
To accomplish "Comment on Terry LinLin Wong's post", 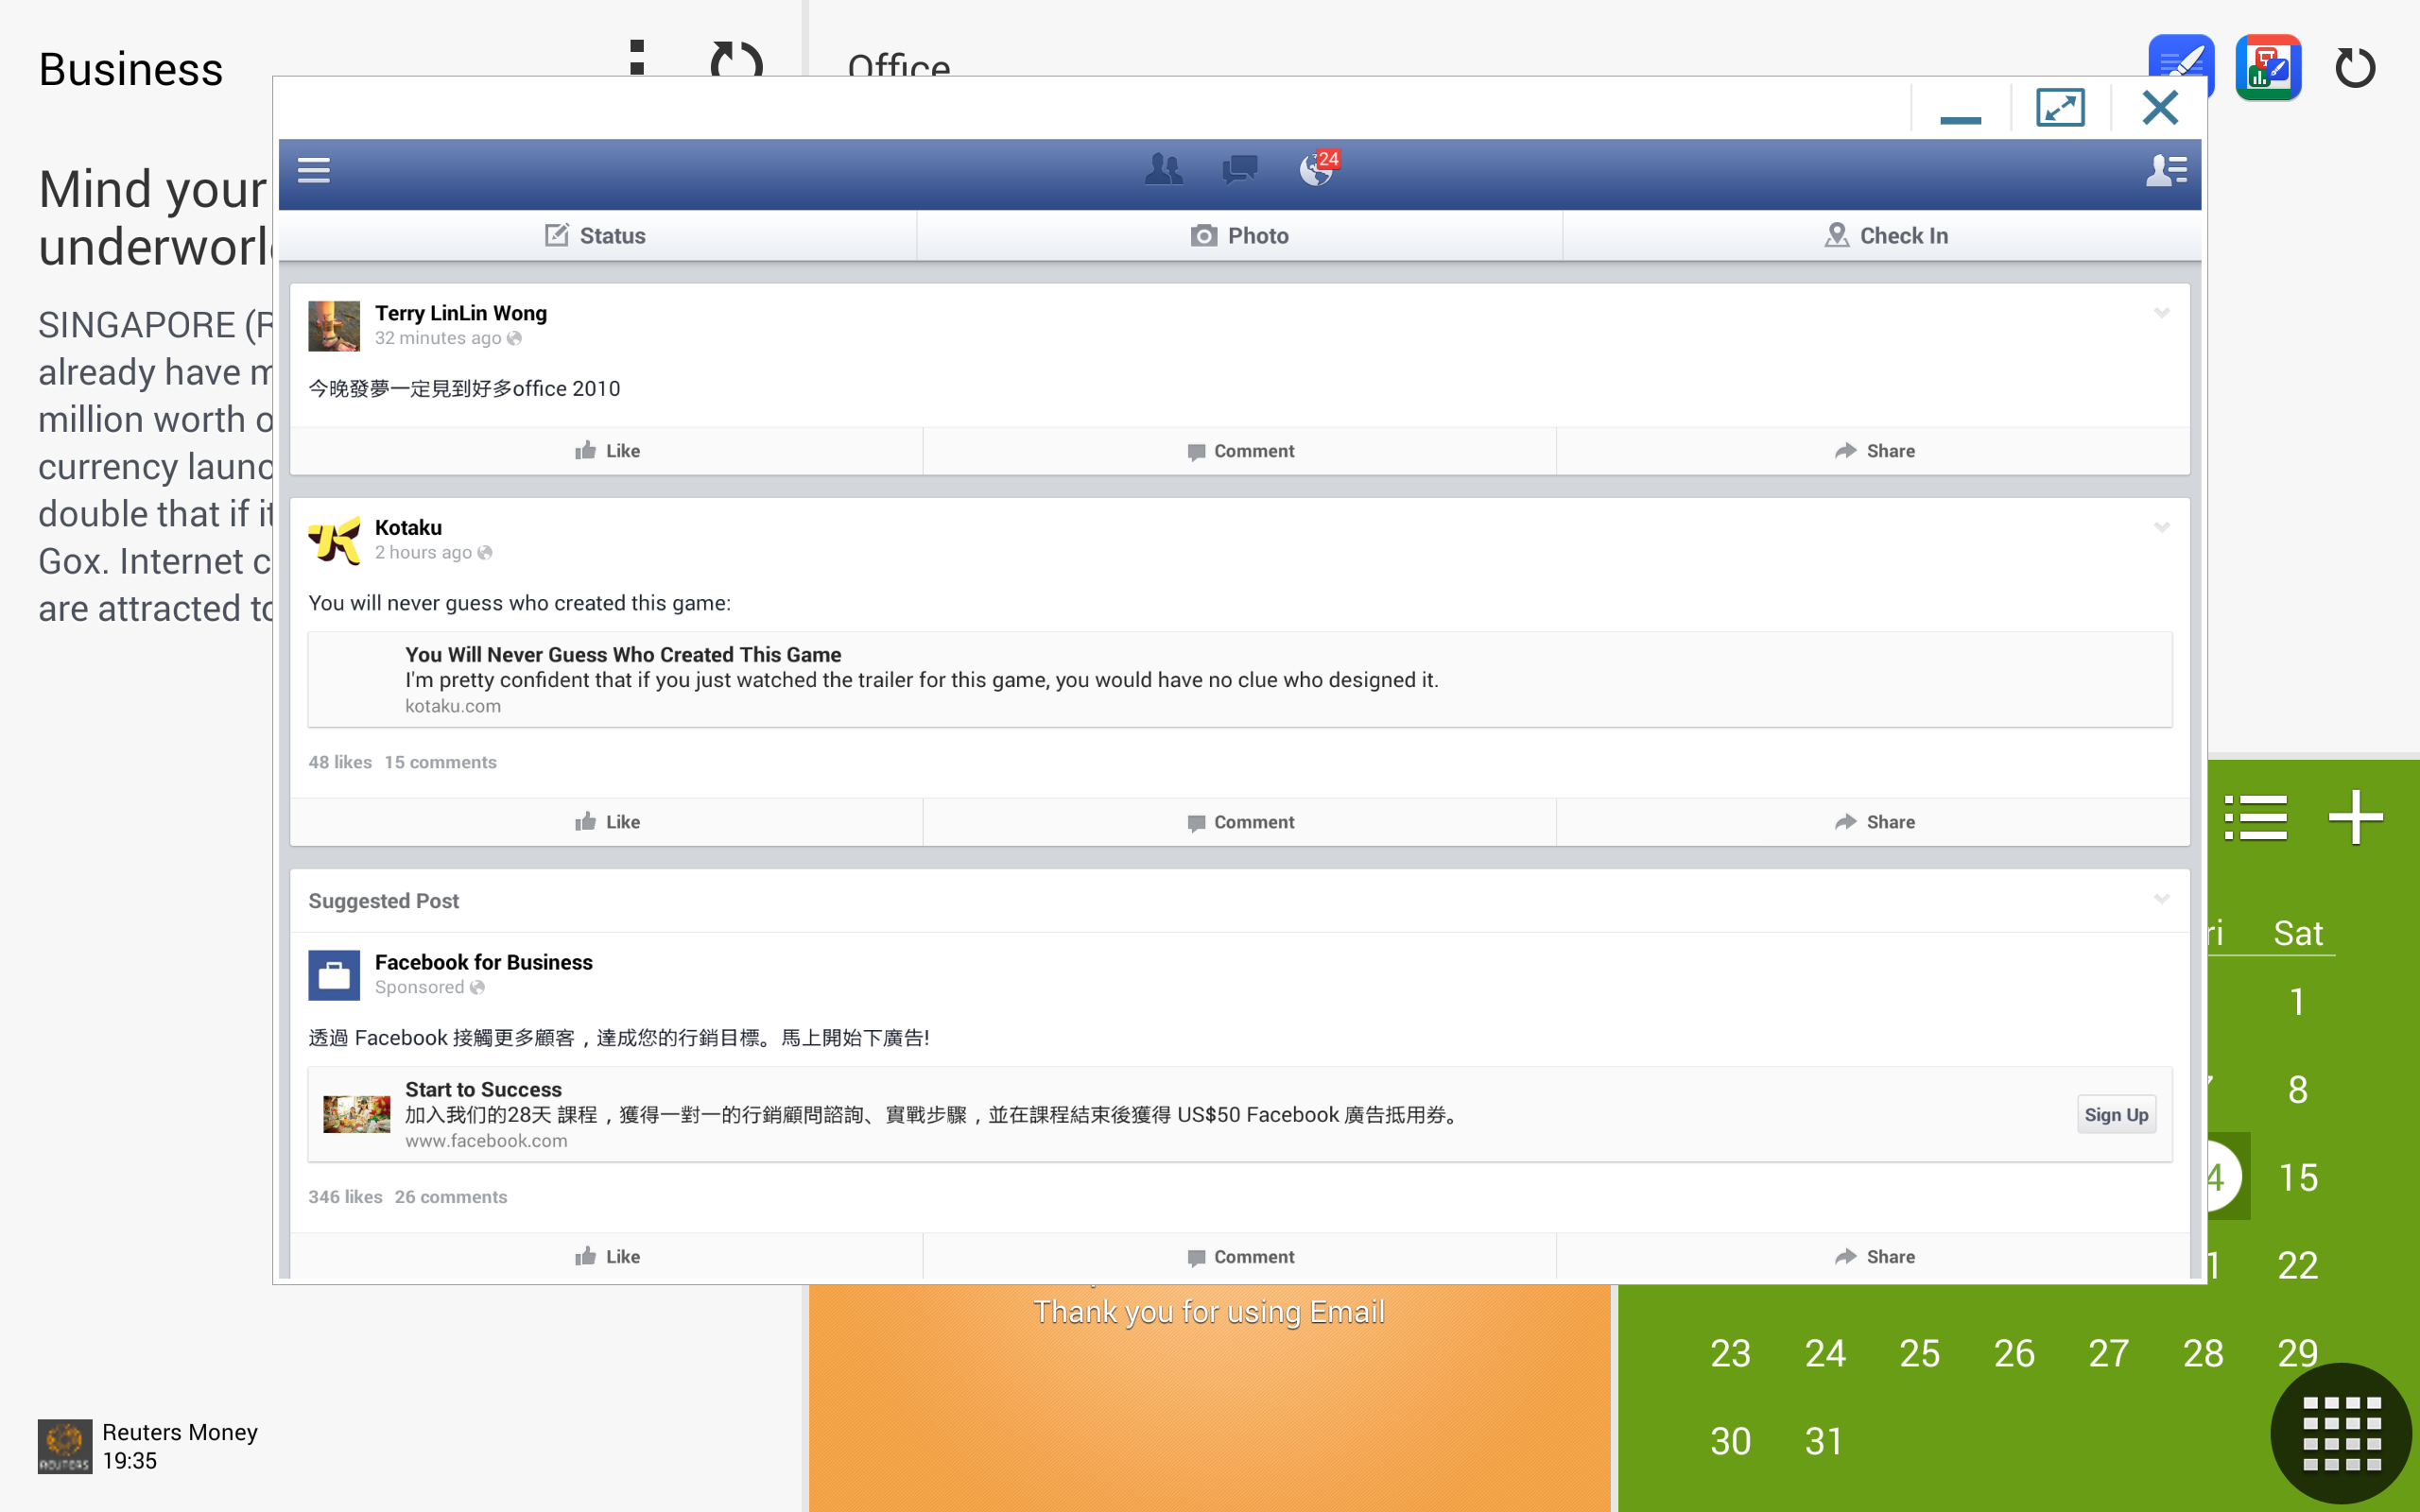I will tap(1240, 451).
